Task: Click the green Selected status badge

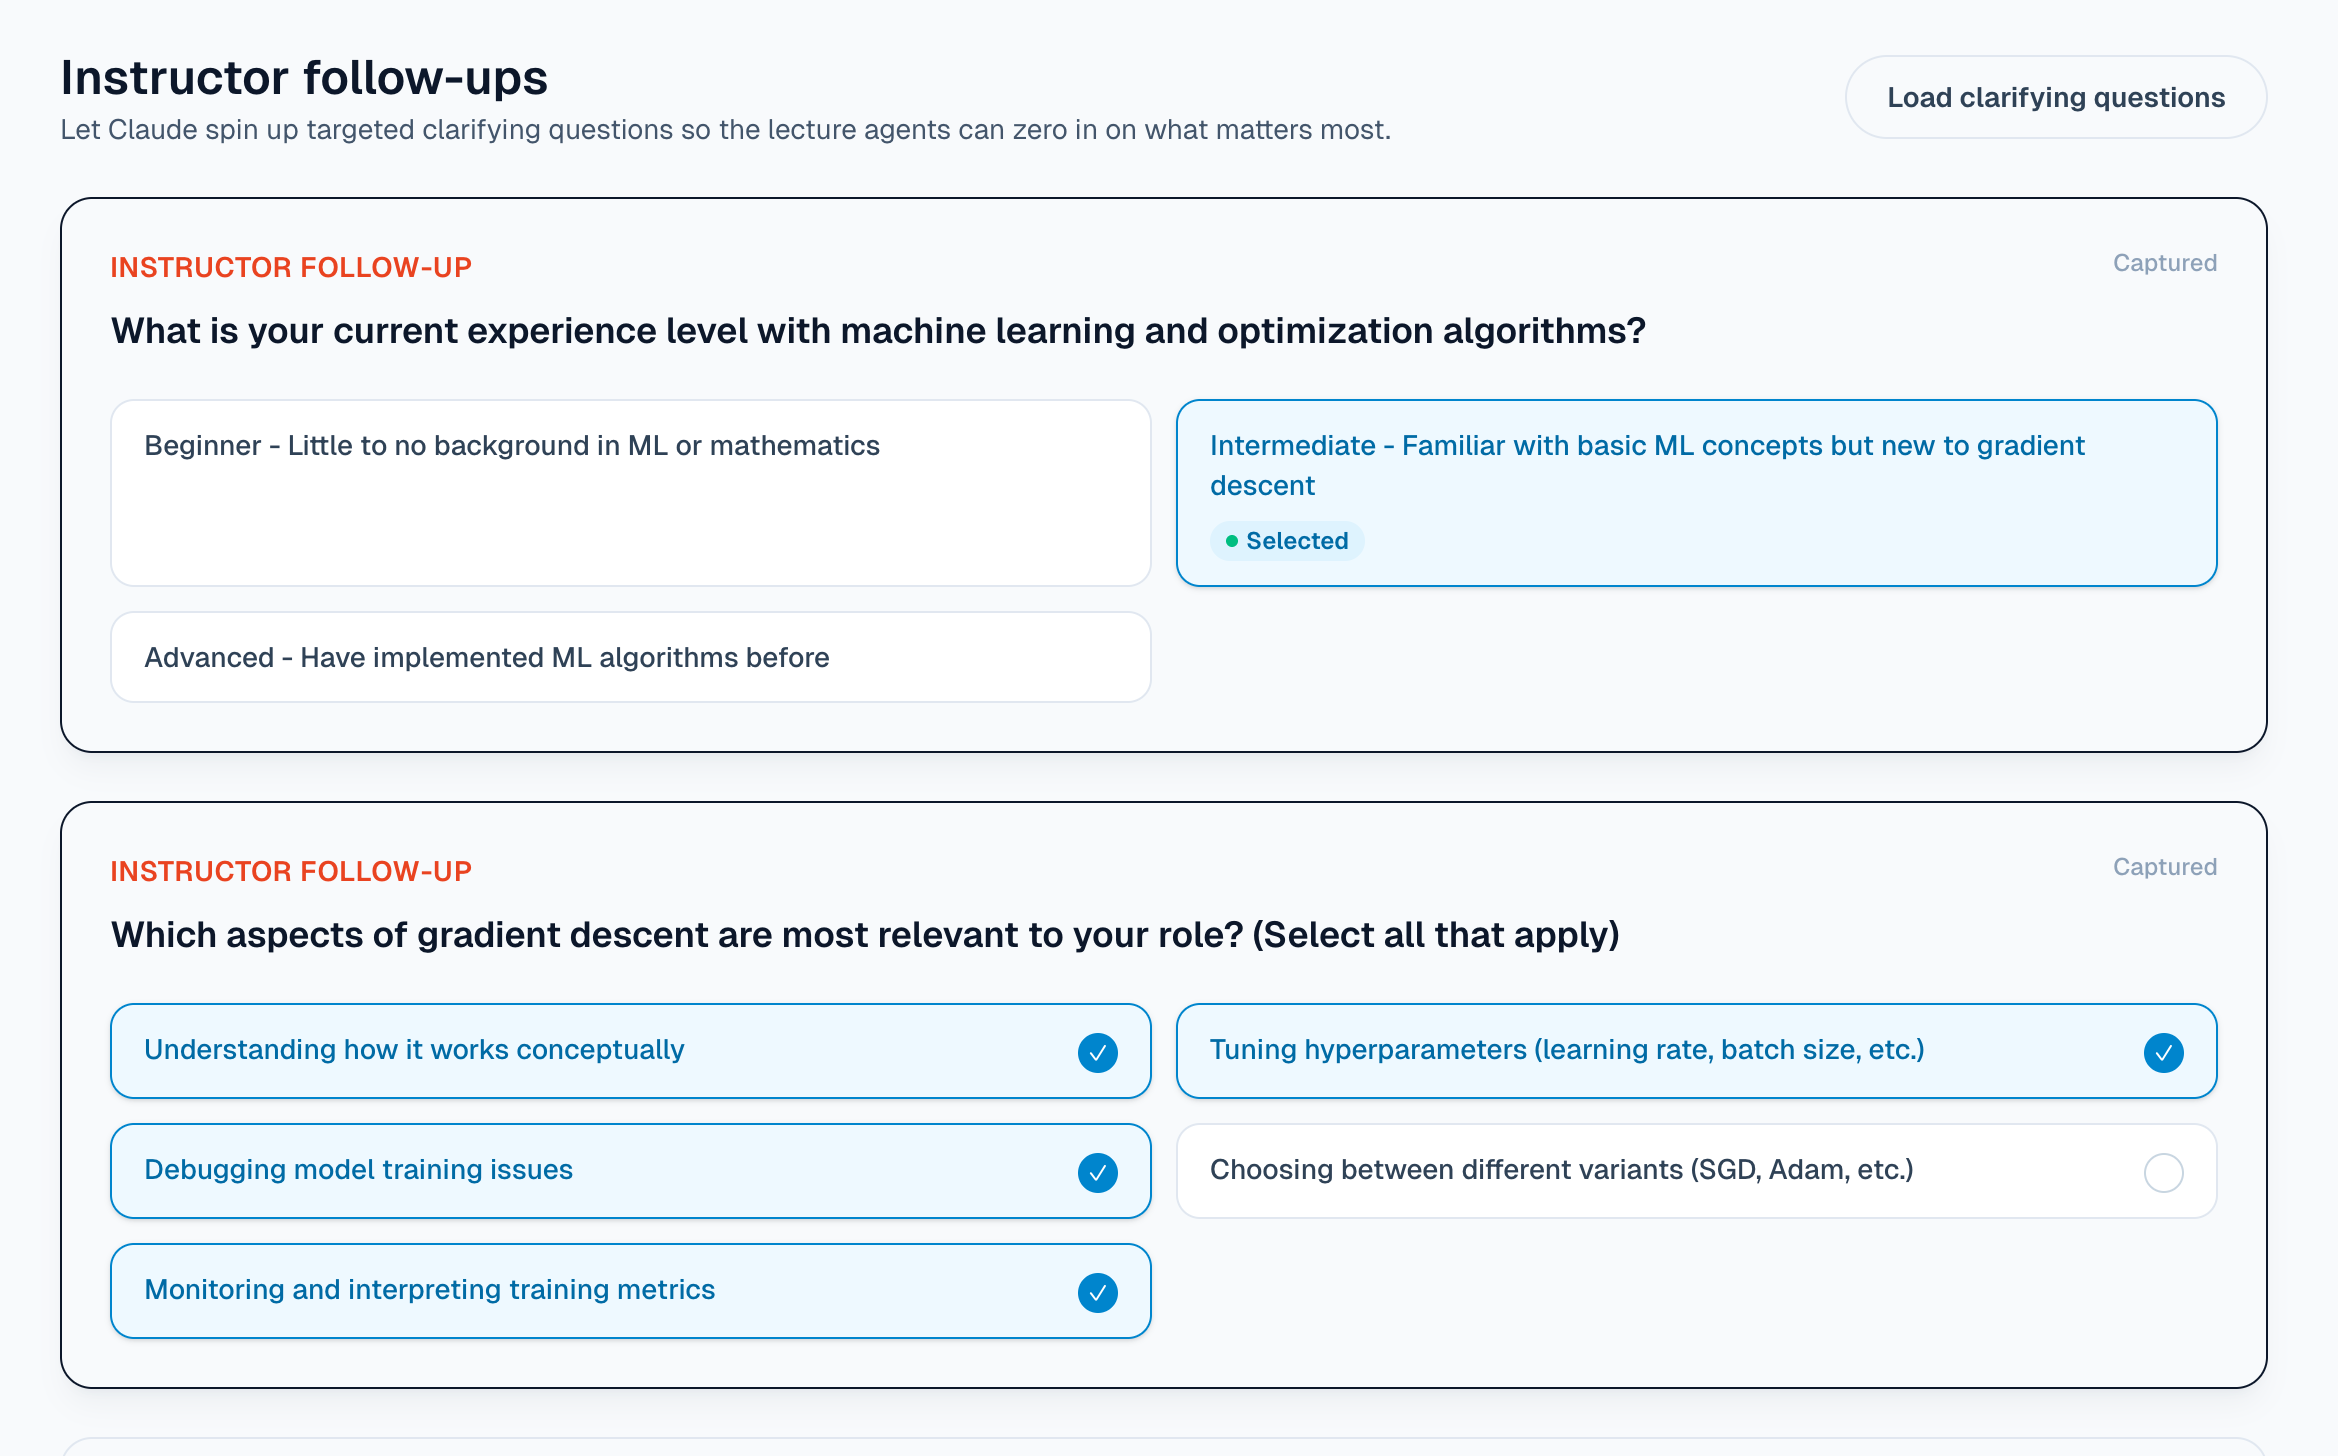Action: click(x=1287, y=541)
